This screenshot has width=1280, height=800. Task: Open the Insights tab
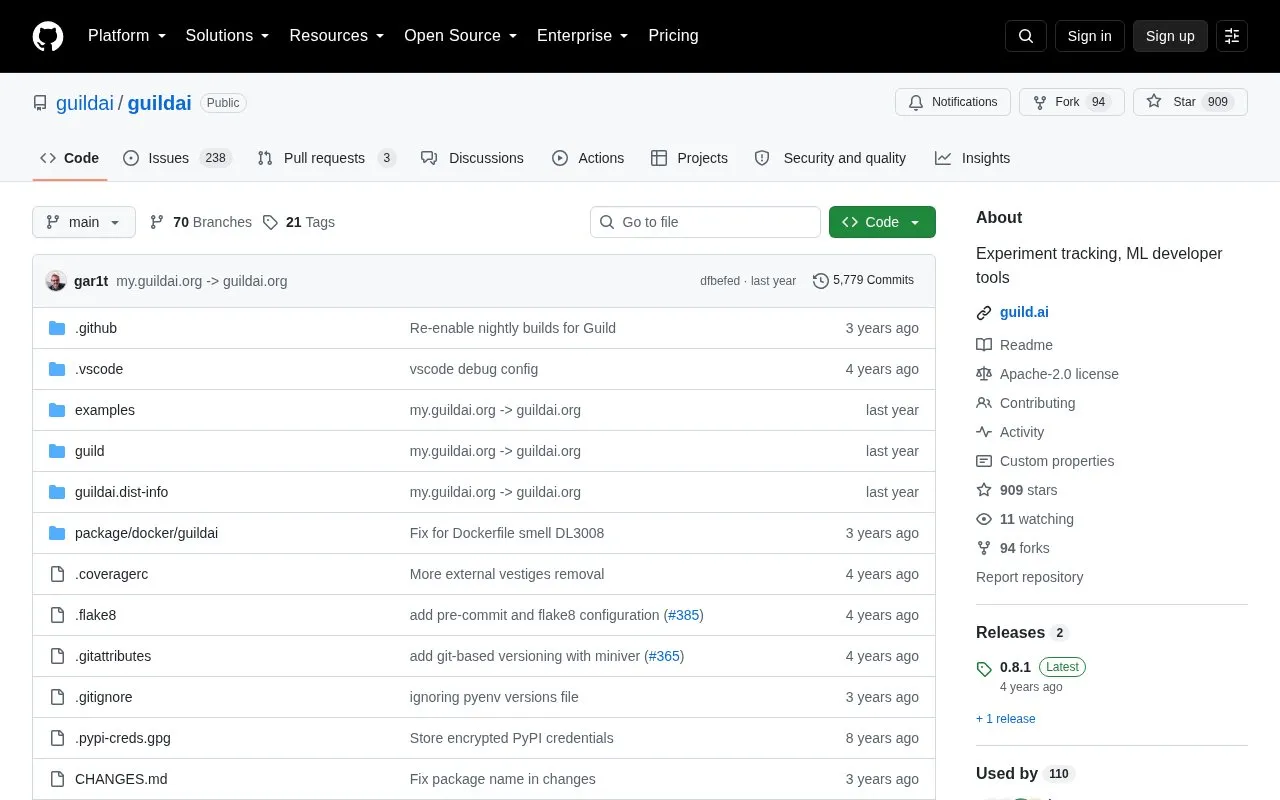coord(972,158)
